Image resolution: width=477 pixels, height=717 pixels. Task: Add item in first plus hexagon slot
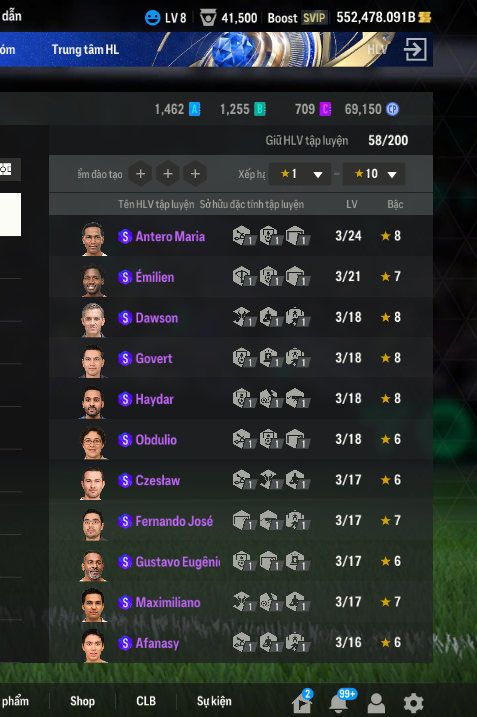140,174
